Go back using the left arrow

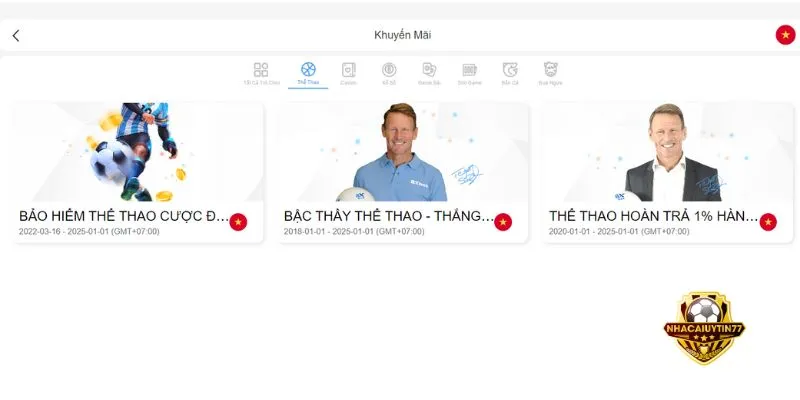tap(16, 35)
